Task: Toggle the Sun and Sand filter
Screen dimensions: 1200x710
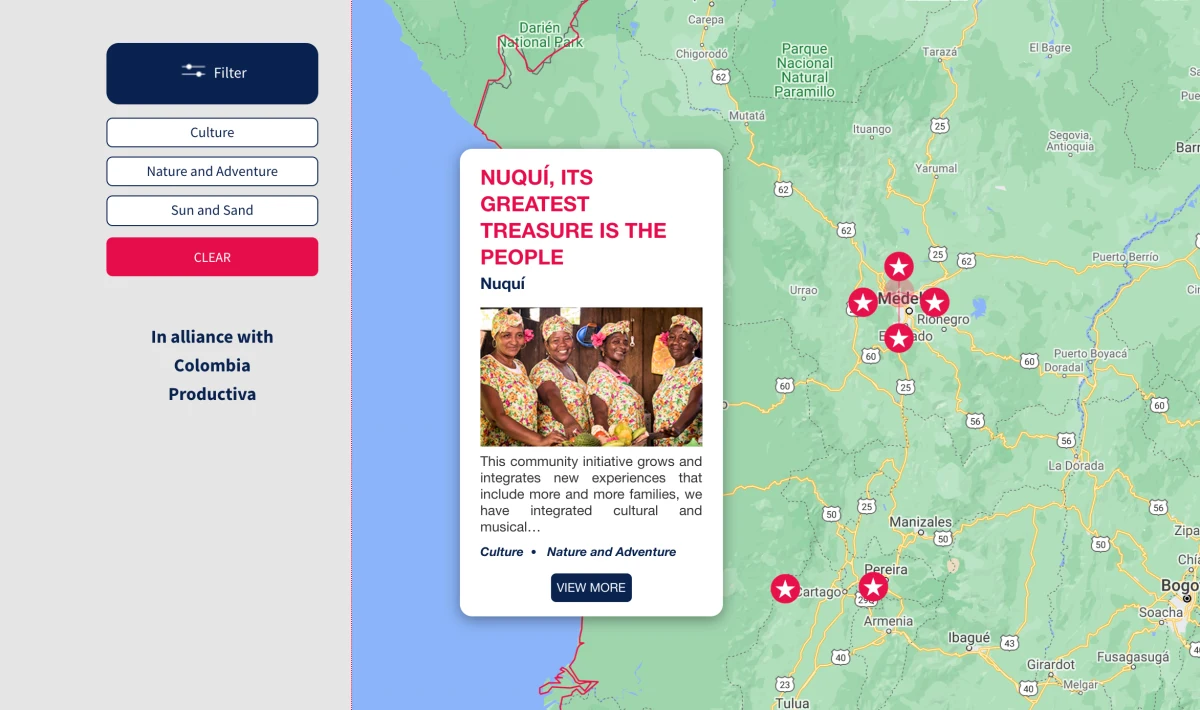Action: point(212,210)
